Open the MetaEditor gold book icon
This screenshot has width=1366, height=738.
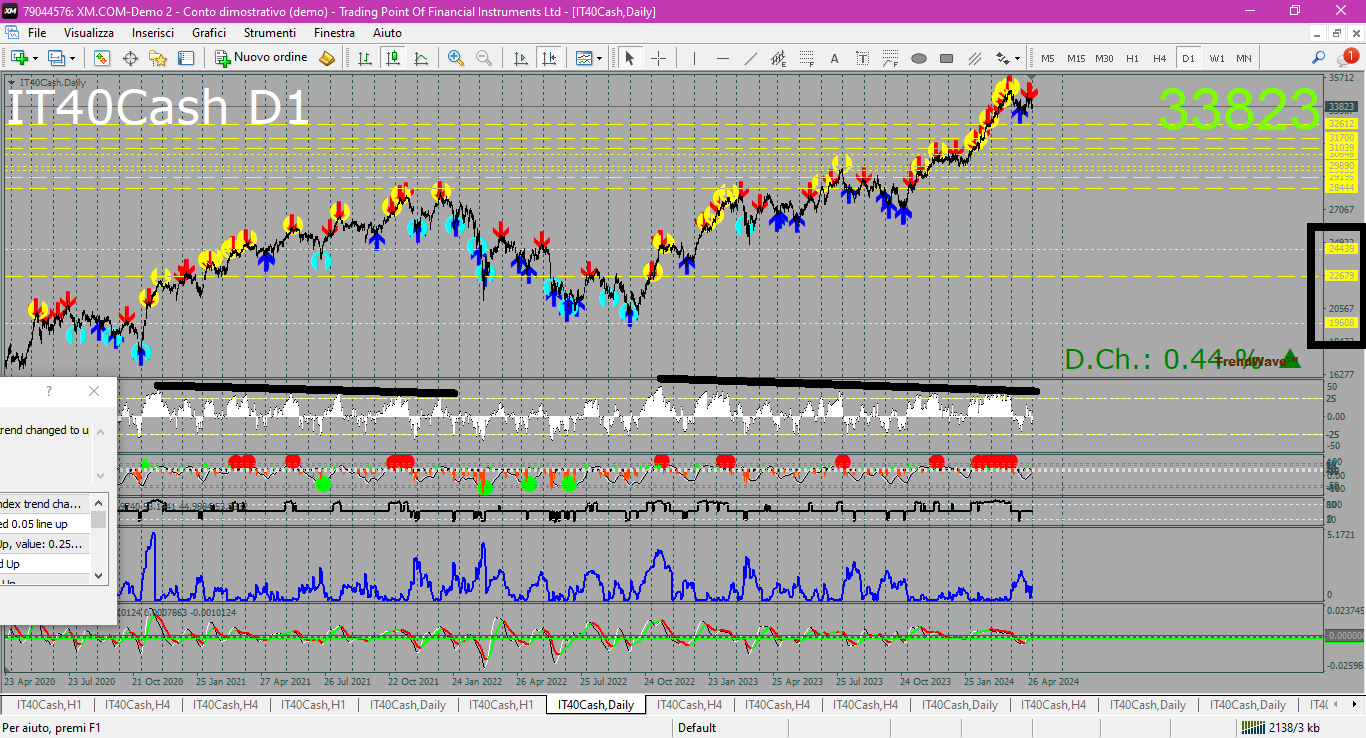pos(328,58)
